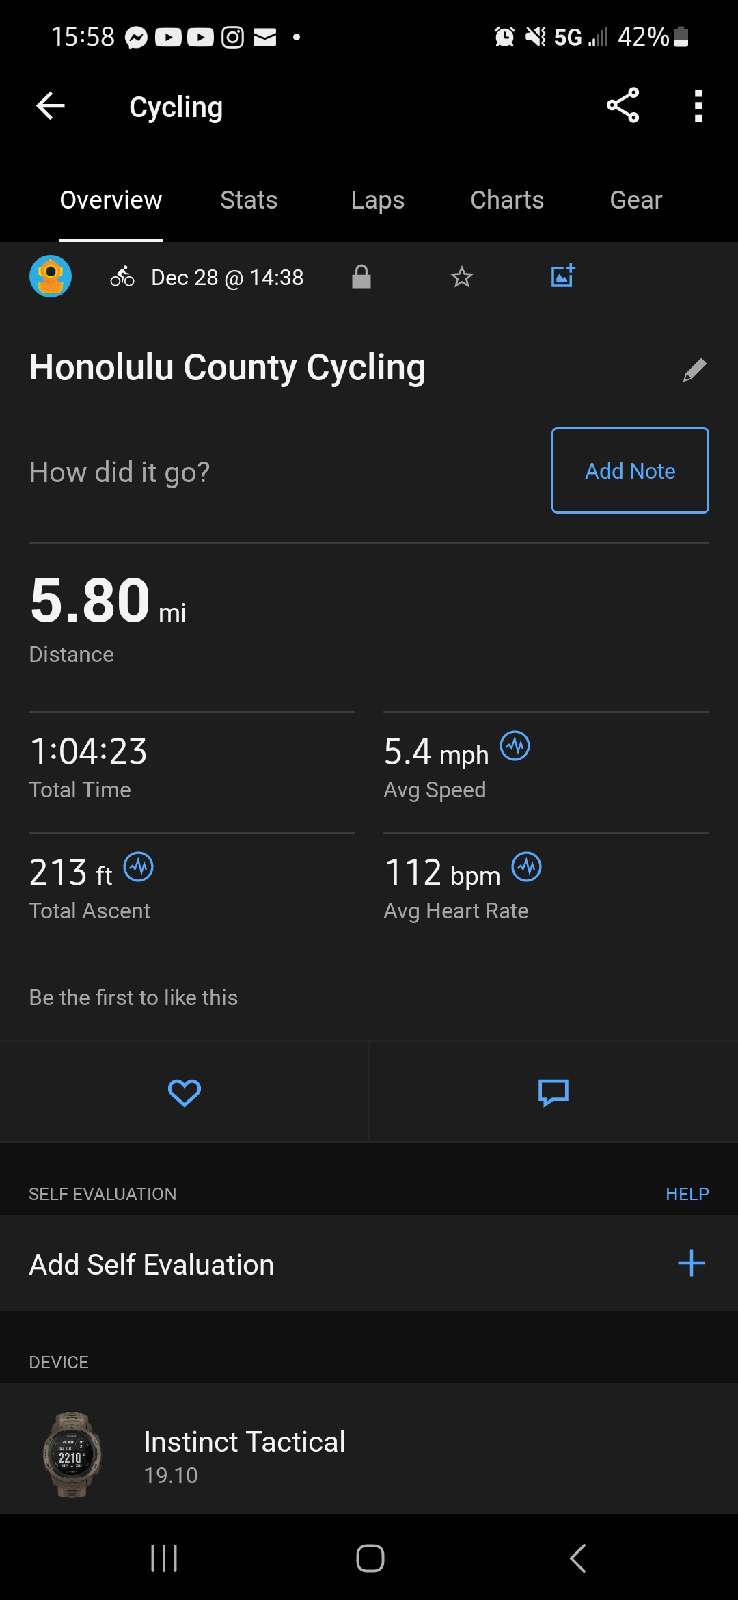Screen dimensions: 738x1600
Task: Toggle the privacy lock icon
Action: tap(361, 277)
